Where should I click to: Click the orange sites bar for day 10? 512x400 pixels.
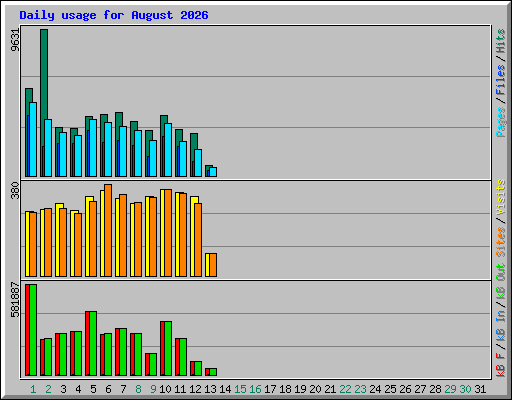pos(168,233)
